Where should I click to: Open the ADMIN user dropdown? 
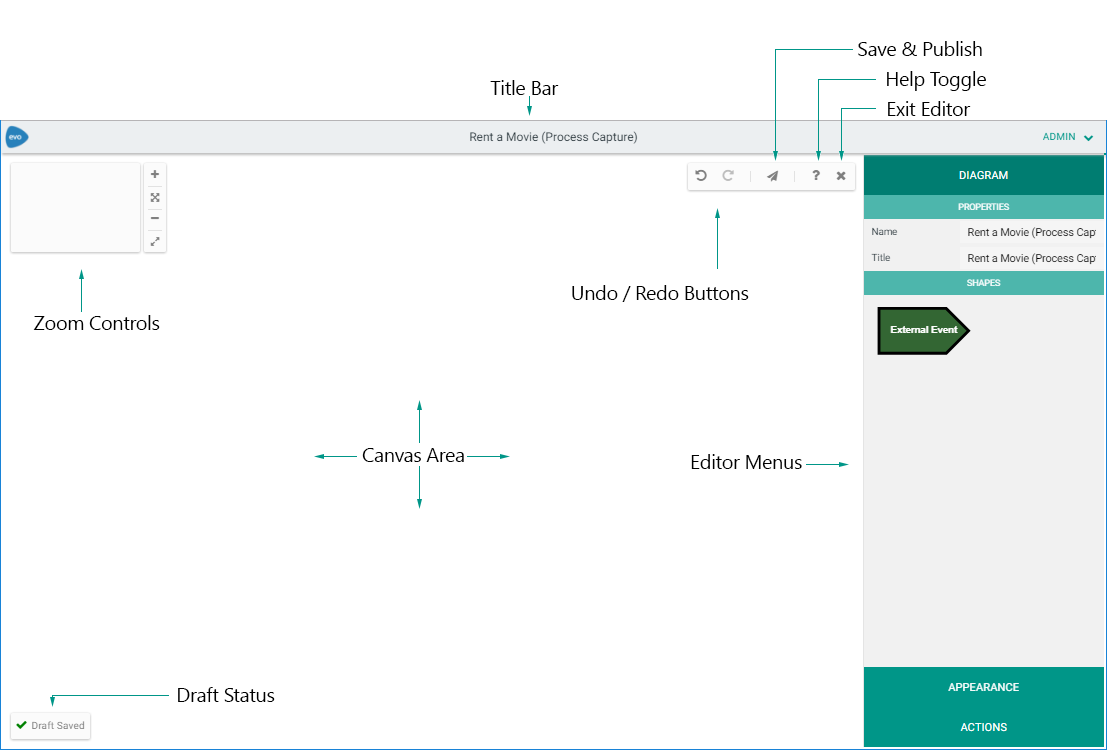click(1067, 137)
